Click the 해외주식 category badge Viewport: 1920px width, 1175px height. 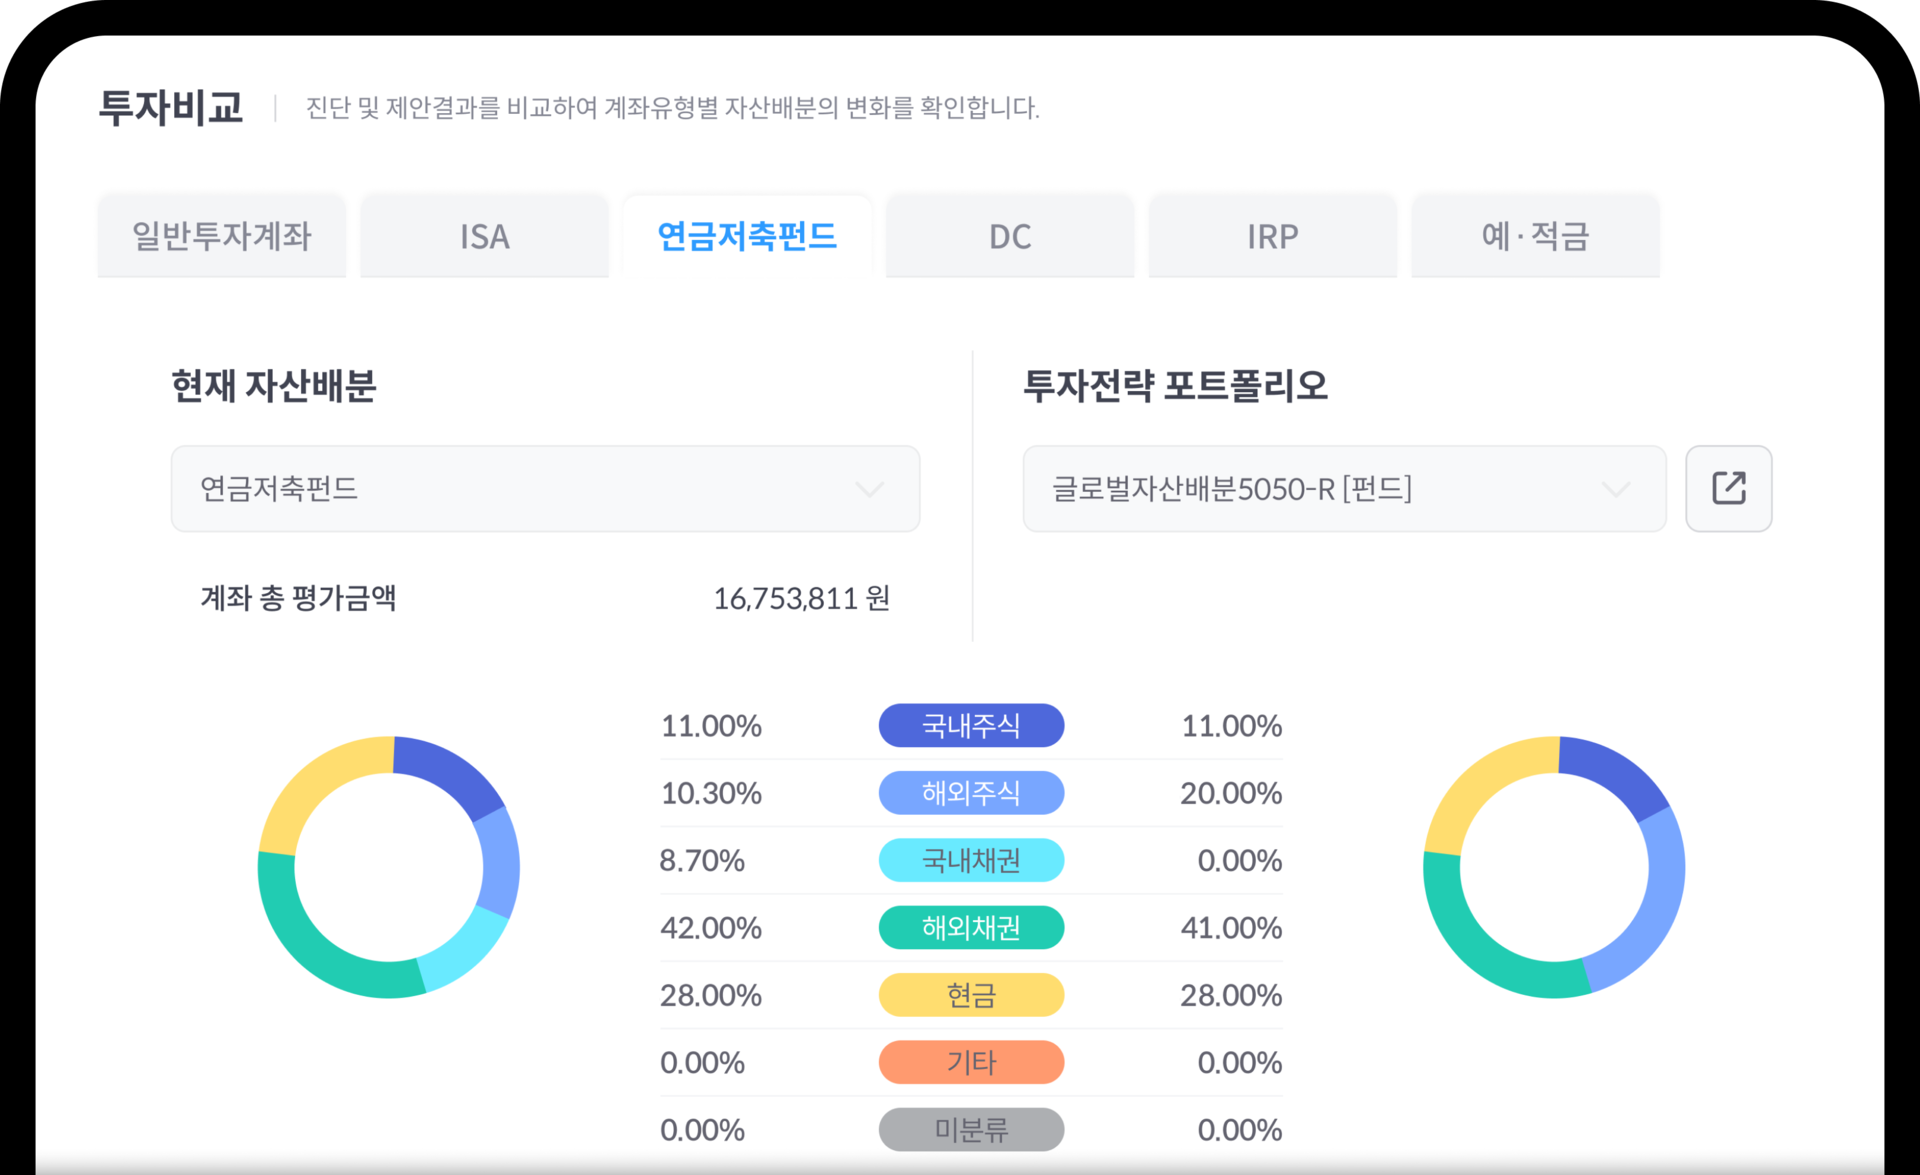[971, 793]
